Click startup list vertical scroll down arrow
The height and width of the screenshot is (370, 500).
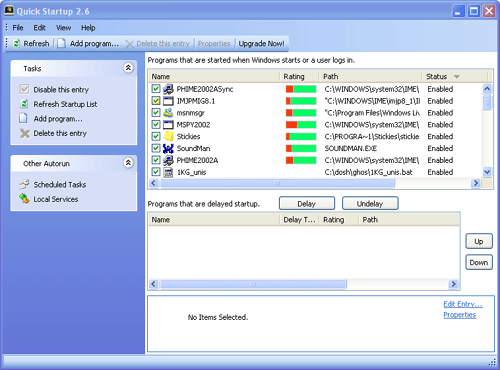487,172
